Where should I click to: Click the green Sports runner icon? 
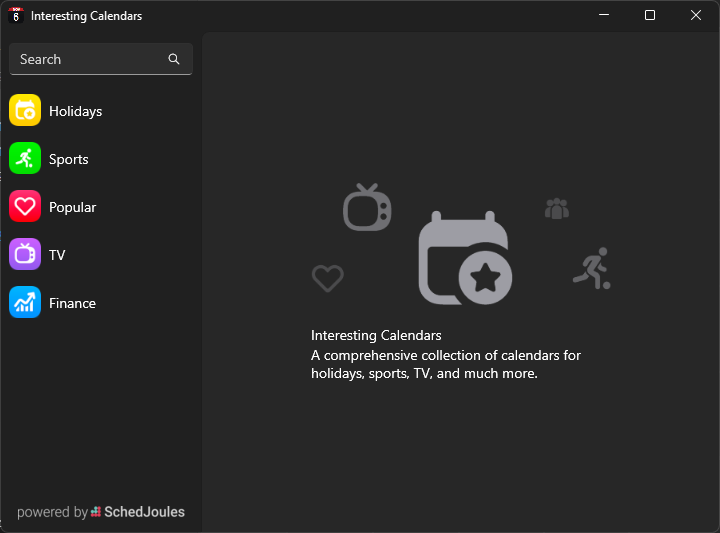[x=25, y=159]
